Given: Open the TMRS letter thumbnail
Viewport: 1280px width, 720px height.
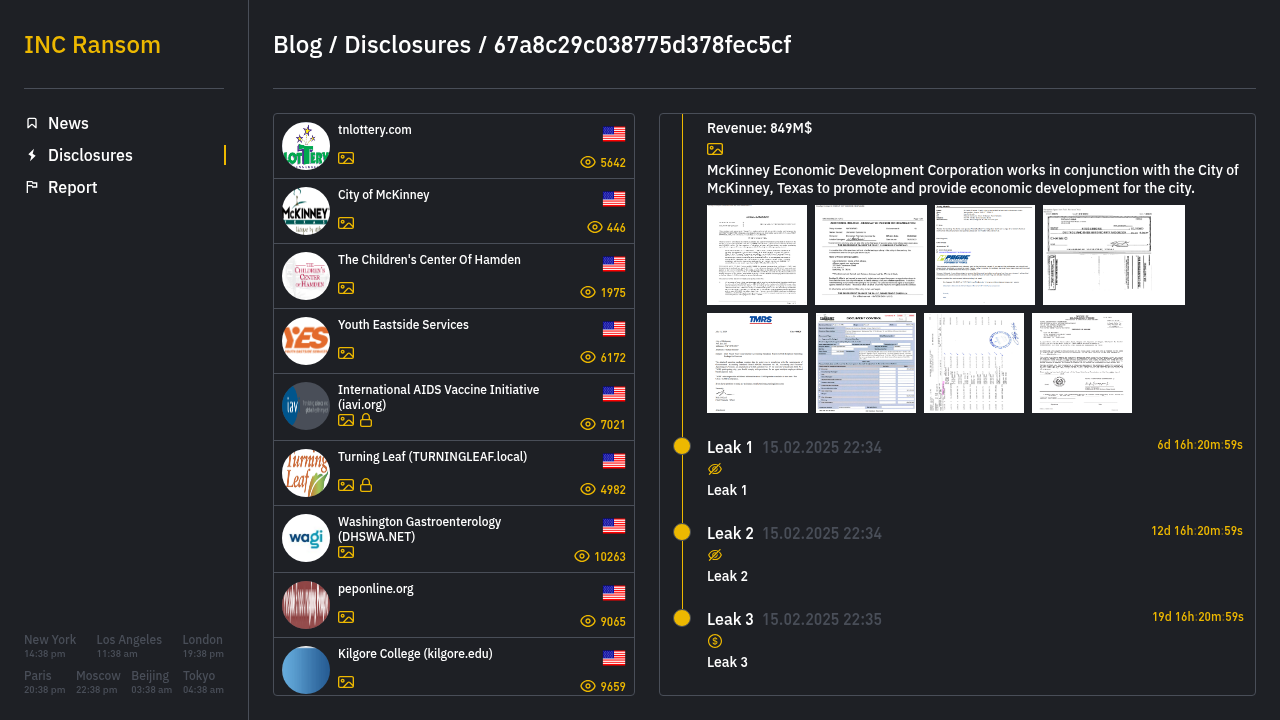Looking at the screenshot, I should point(757,363).
